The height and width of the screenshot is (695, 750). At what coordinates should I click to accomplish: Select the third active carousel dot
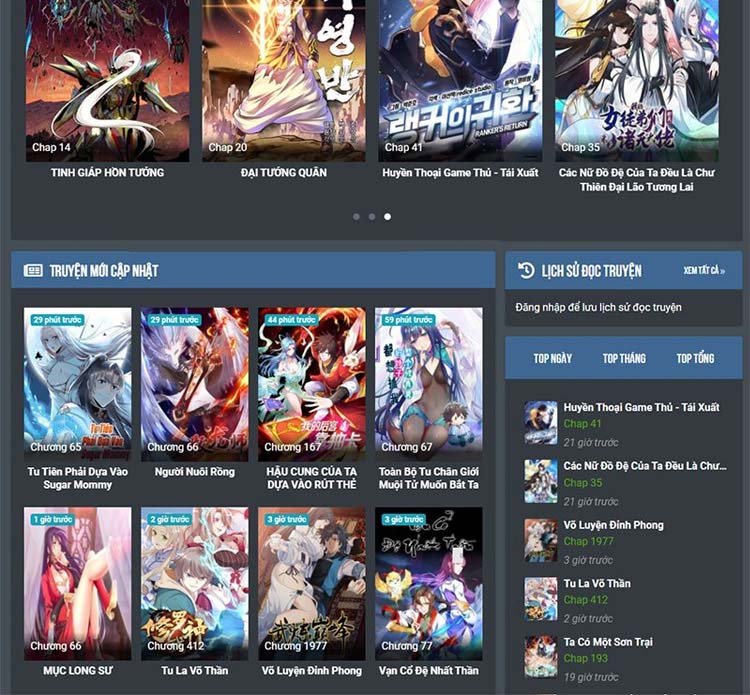coord(388,216)
